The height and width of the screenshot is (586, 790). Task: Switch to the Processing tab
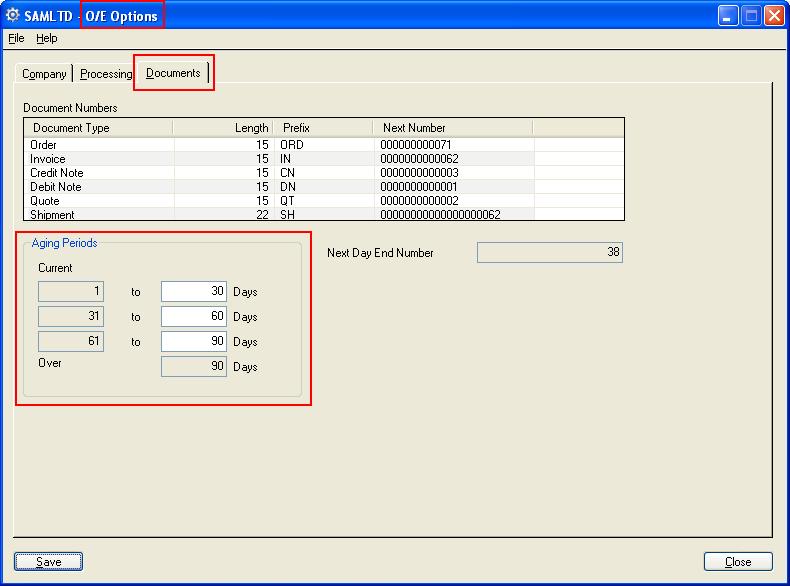pos(106,74)
